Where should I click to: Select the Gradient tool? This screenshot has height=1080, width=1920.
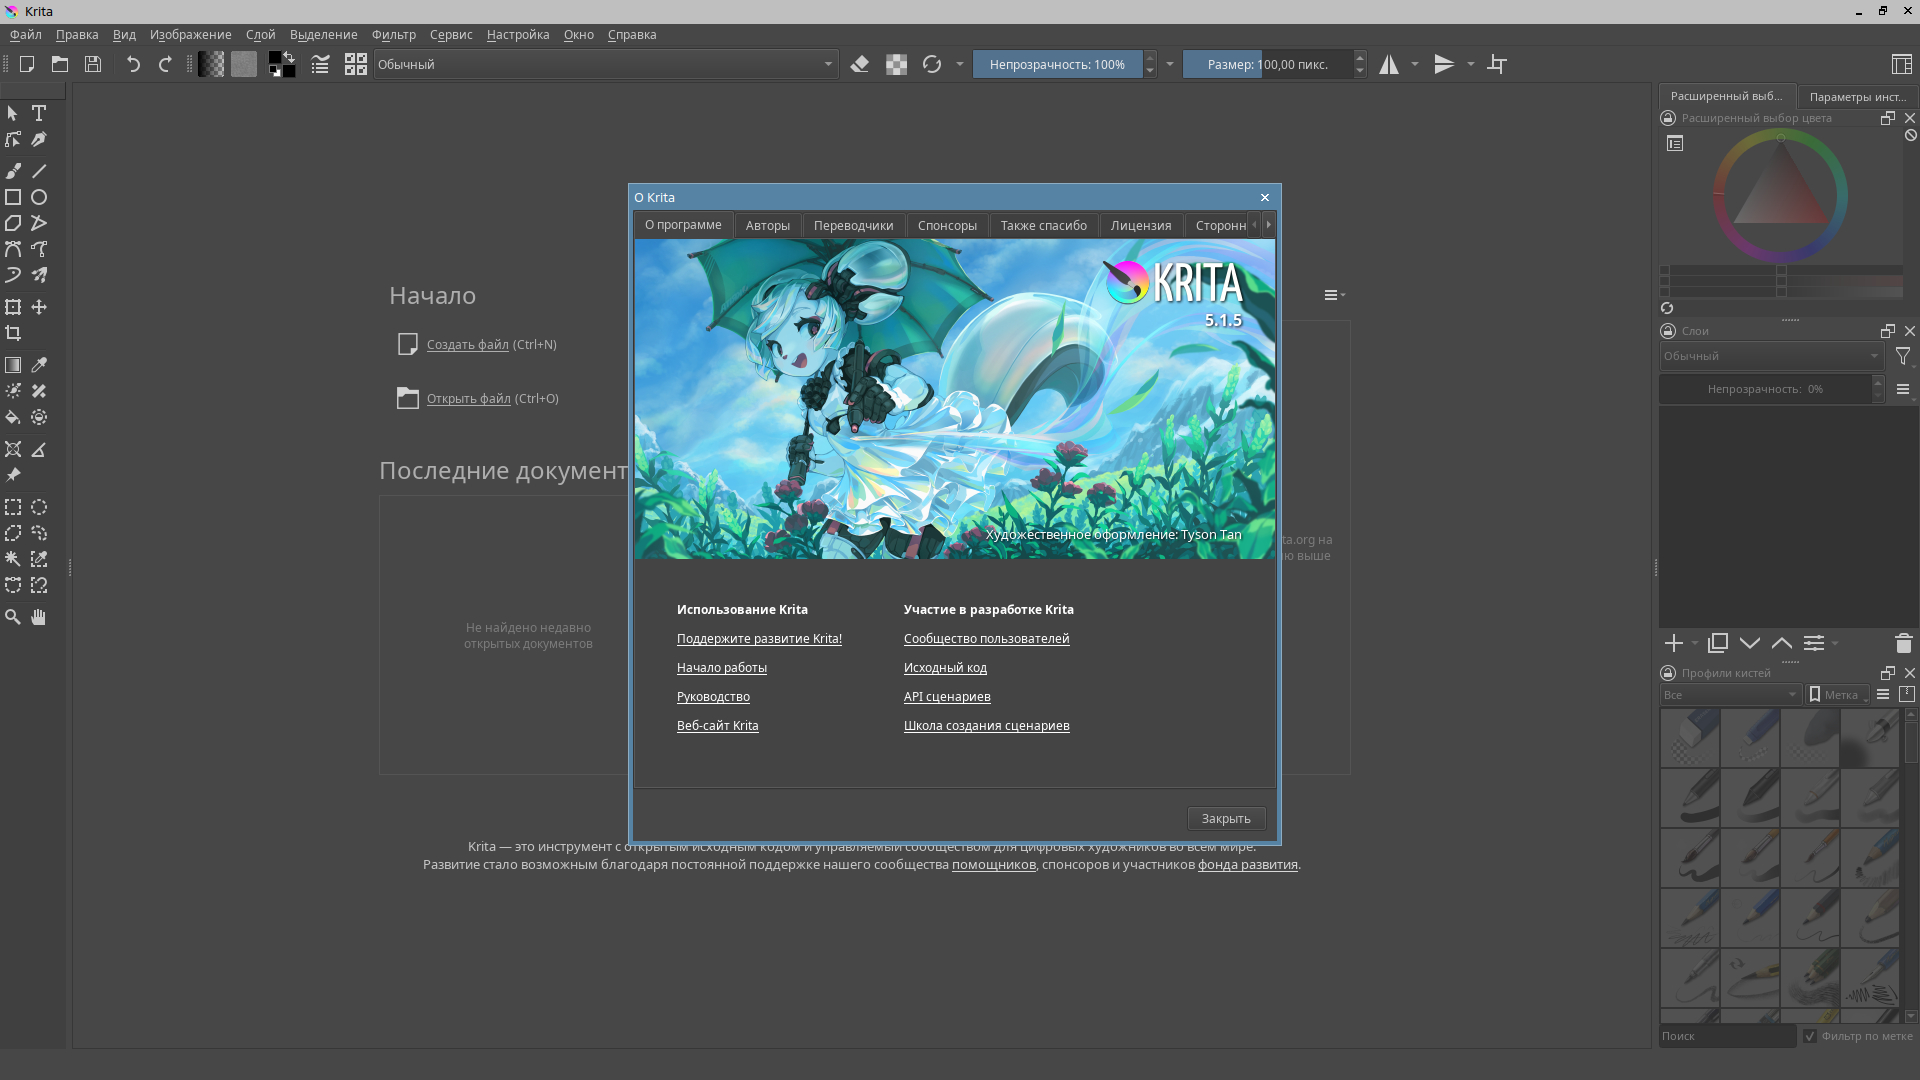click(x=13, y=365)
